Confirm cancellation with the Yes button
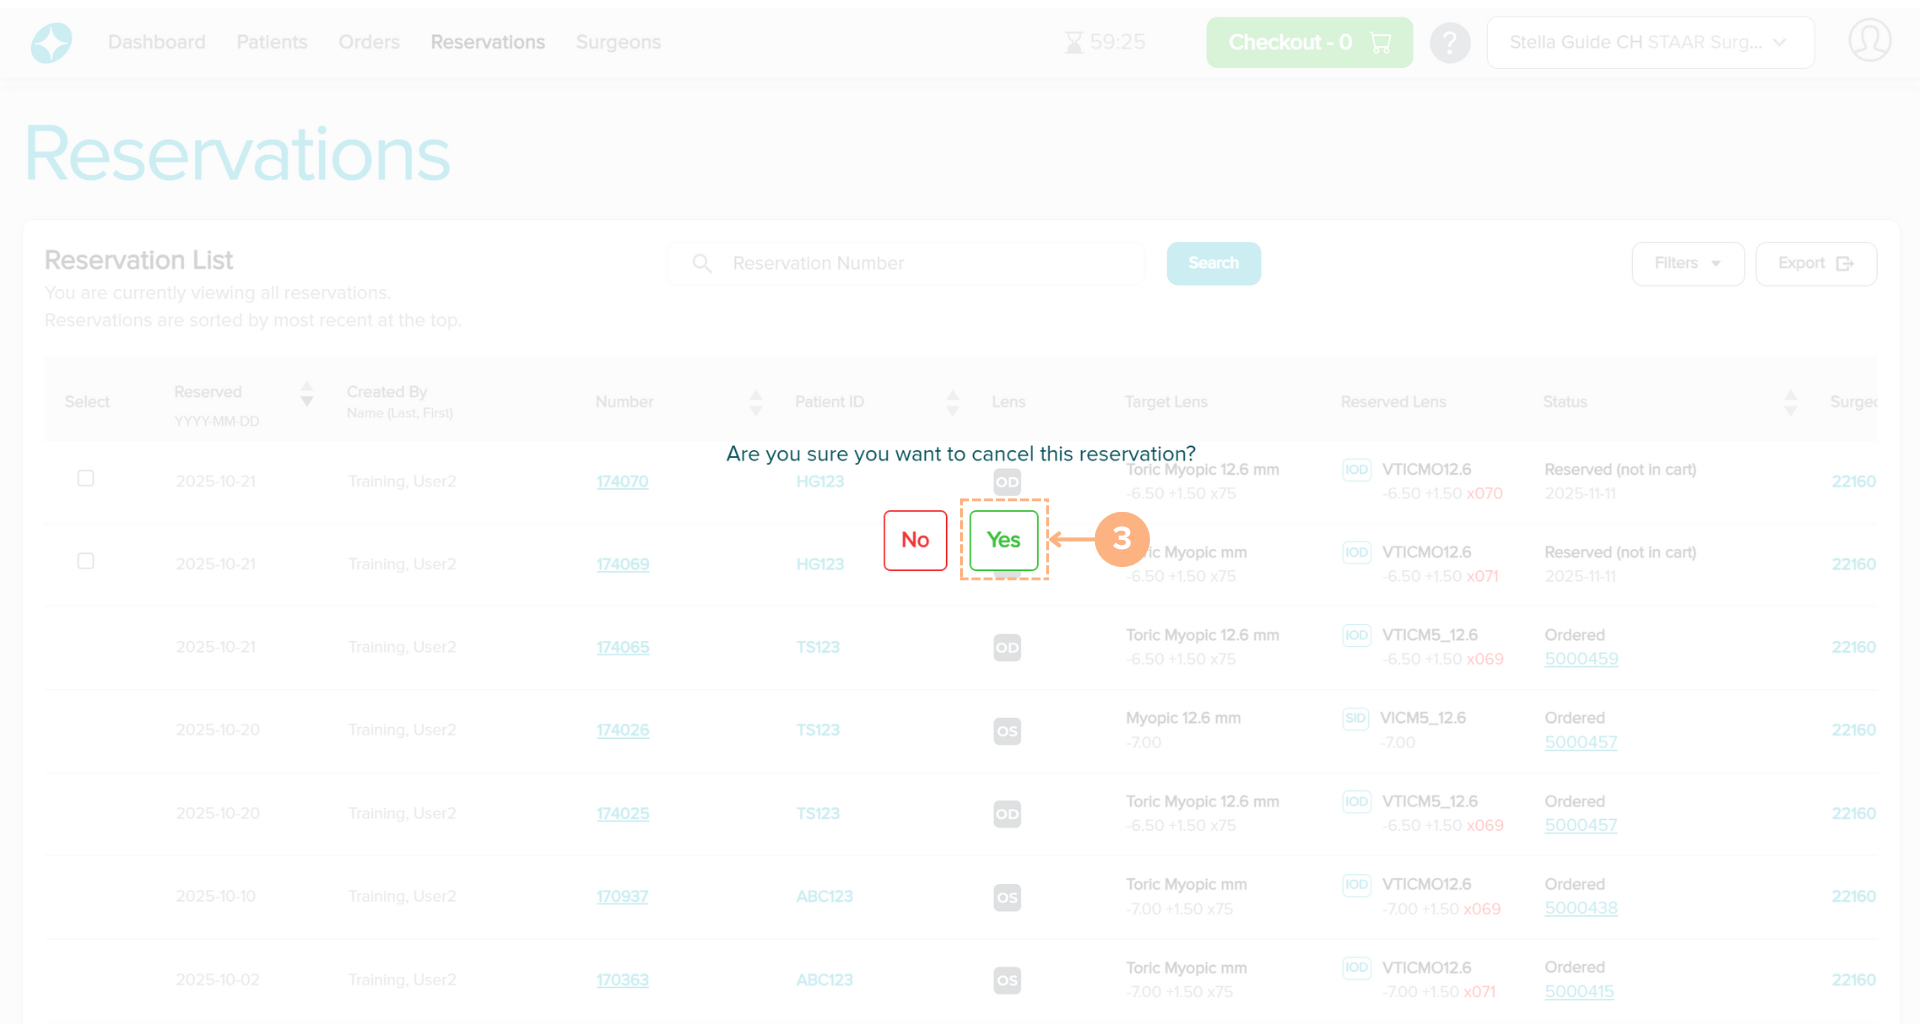 click(x=1003, y=540)
